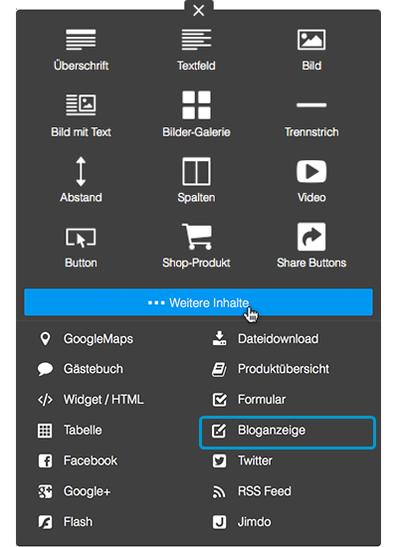Add a Dateidownload element
The width and height of the screenshot is (398, 547).
pyautogui.click(x=265, y=339)
